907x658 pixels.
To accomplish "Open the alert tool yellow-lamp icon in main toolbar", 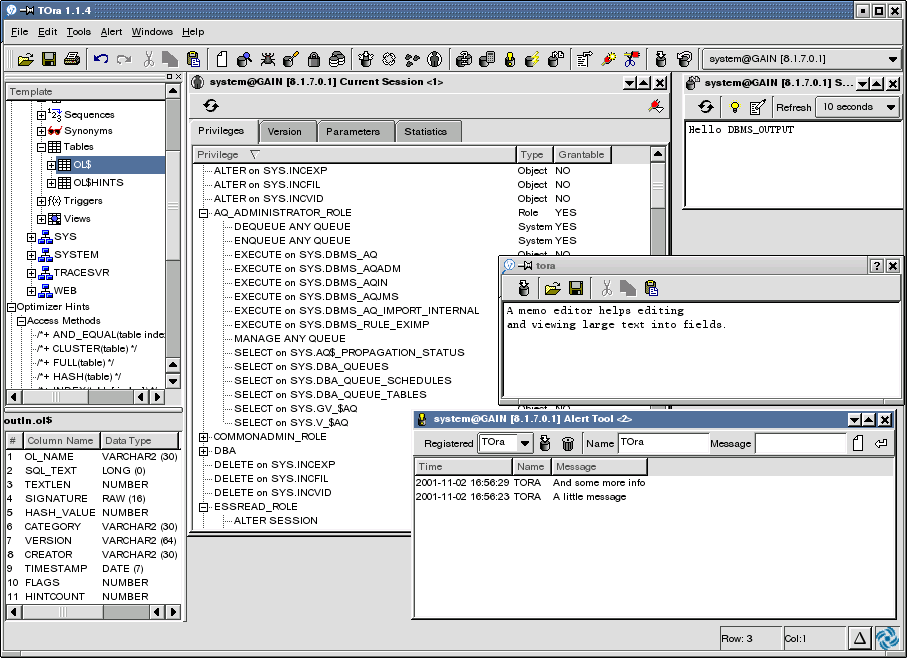I will 510,59.
